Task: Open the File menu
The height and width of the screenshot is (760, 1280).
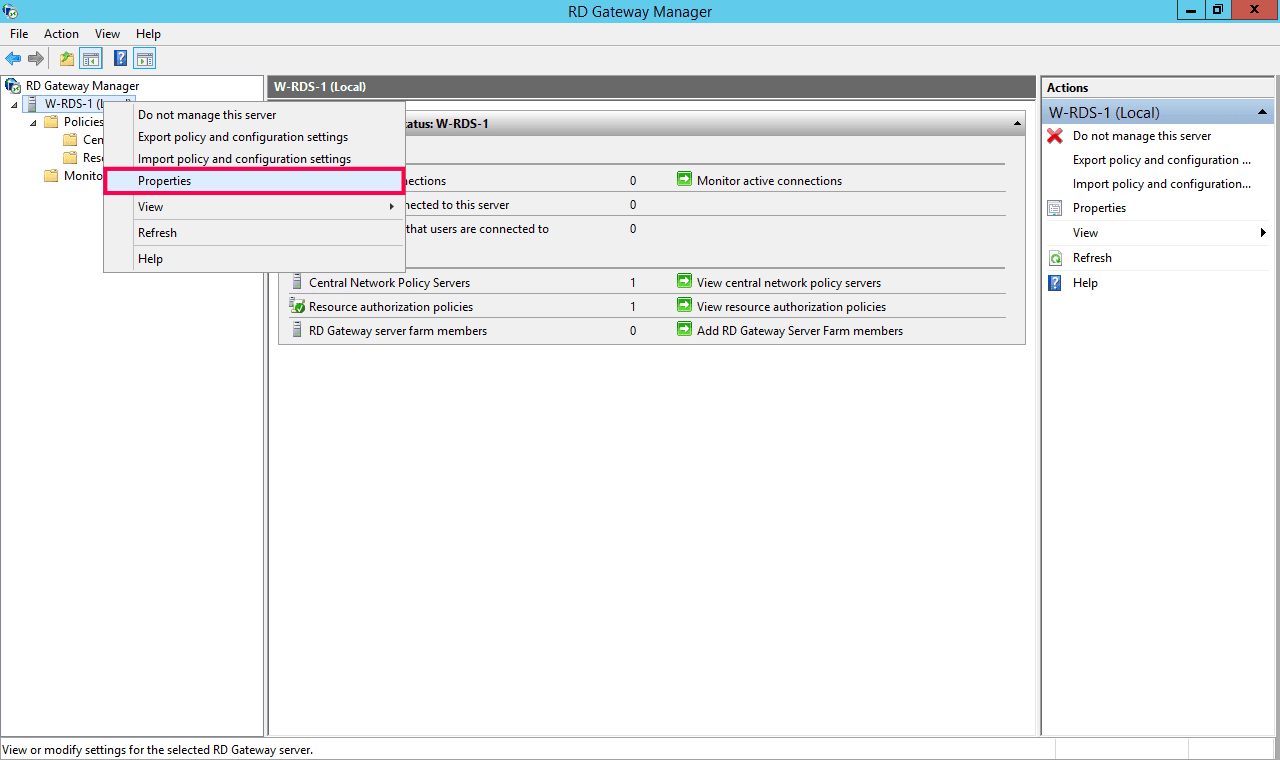Action: (19, 34)
